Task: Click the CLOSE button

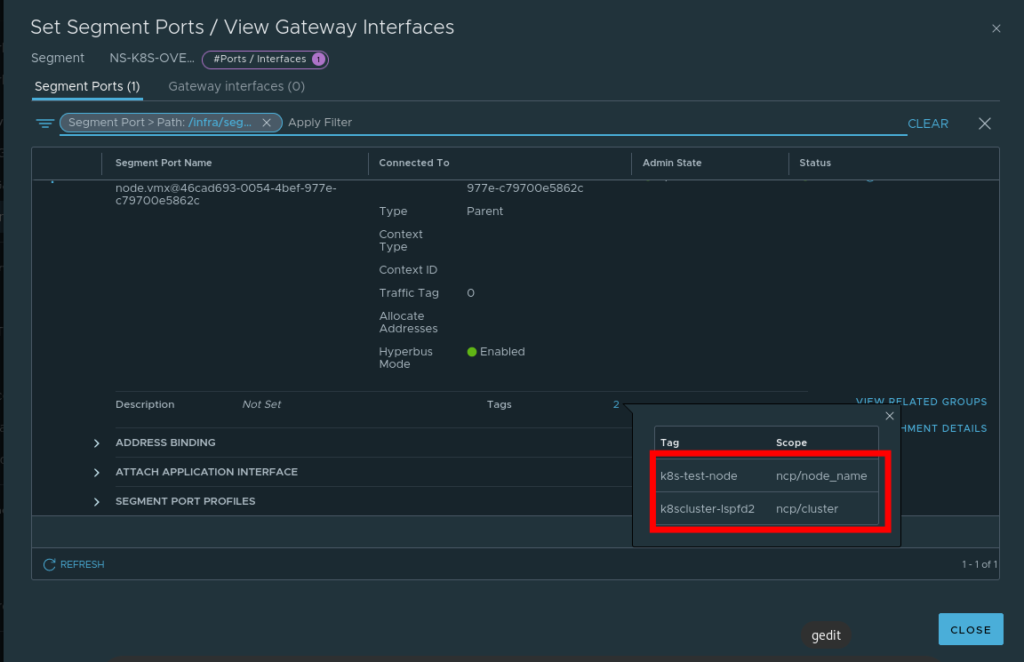Action: (x=970, y=629)
